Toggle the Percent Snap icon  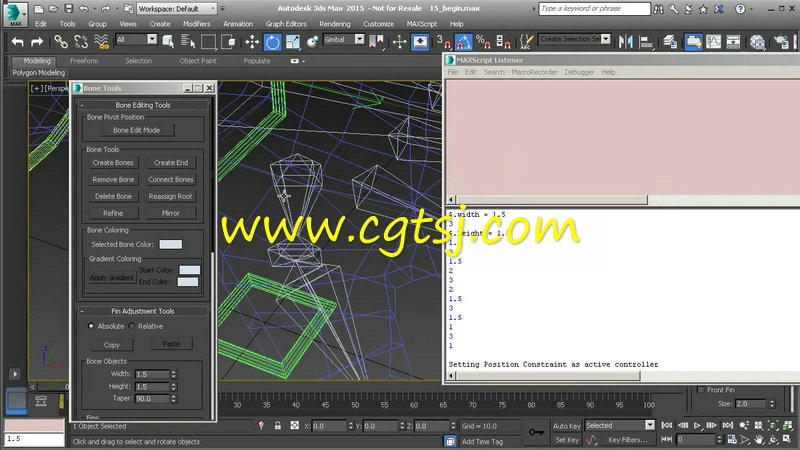[483, 42]
